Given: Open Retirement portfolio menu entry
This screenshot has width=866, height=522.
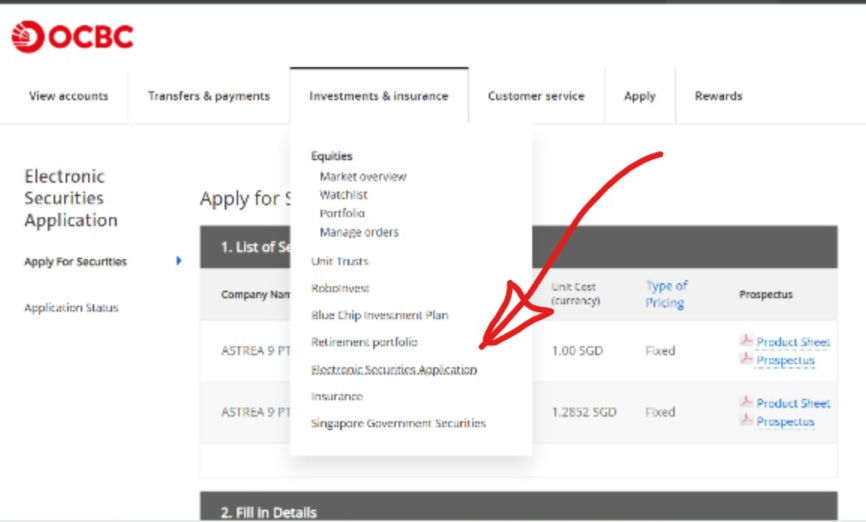Looking at the screenshot, I should coord(364,342).
